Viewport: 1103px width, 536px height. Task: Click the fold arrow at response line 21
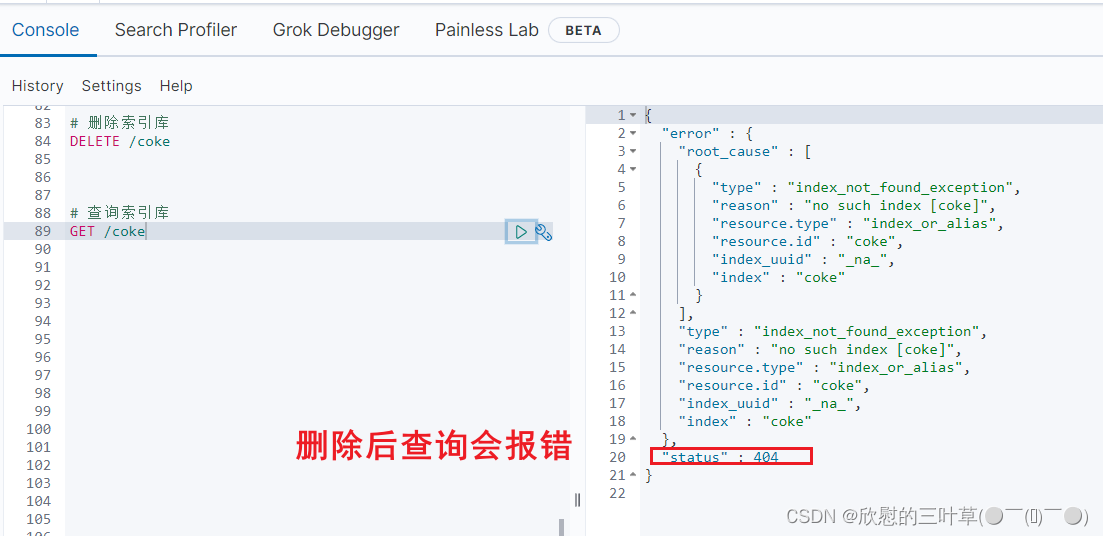click(633, 475)
